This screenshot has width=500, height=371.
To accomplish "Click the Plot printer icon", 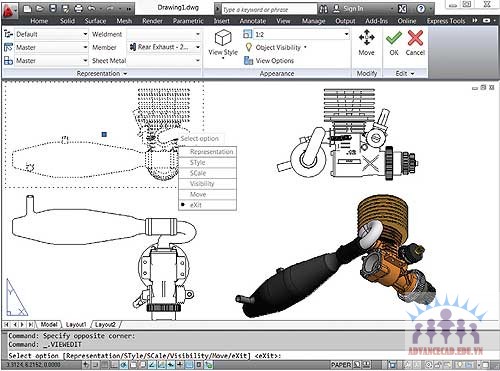I will 78,8.
